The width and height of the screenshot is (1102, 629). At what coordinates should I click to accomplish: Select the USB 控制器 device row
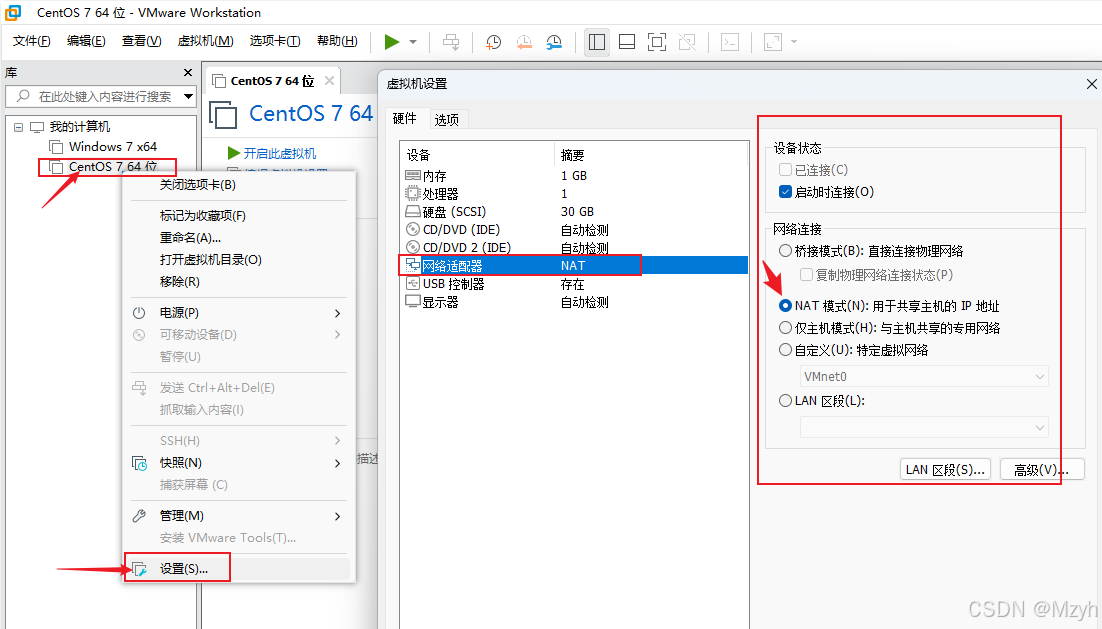(x=574, y=284)
